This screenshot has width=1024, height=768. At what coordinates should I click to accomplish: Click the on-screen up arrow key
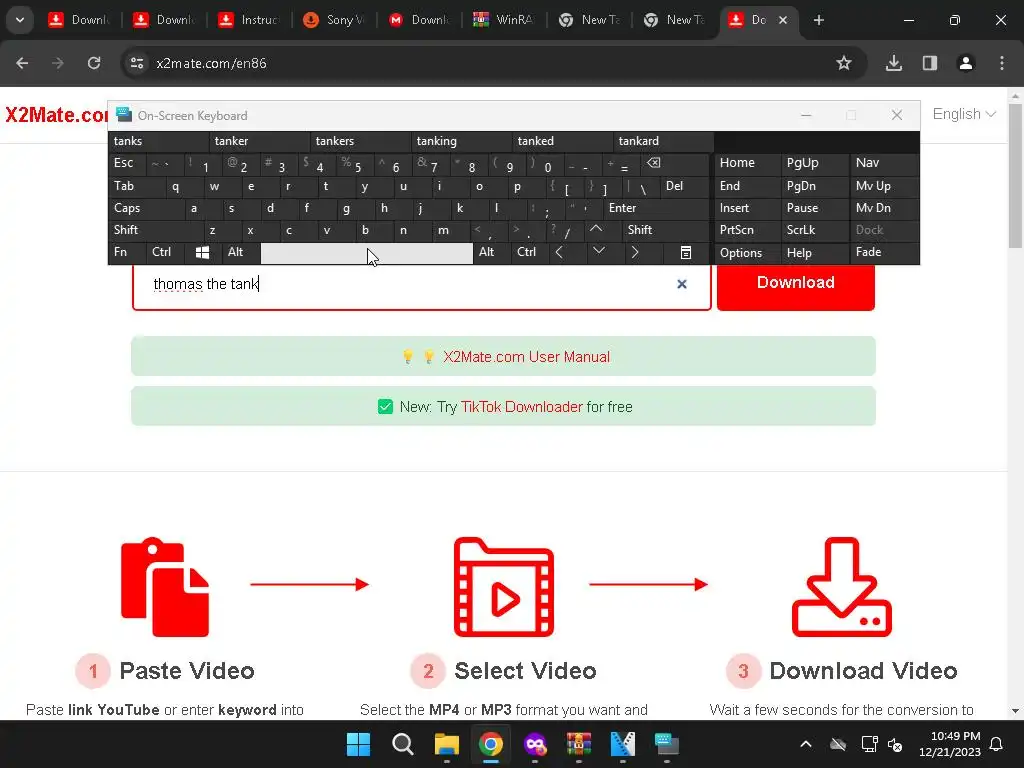(x=596, y=230)
